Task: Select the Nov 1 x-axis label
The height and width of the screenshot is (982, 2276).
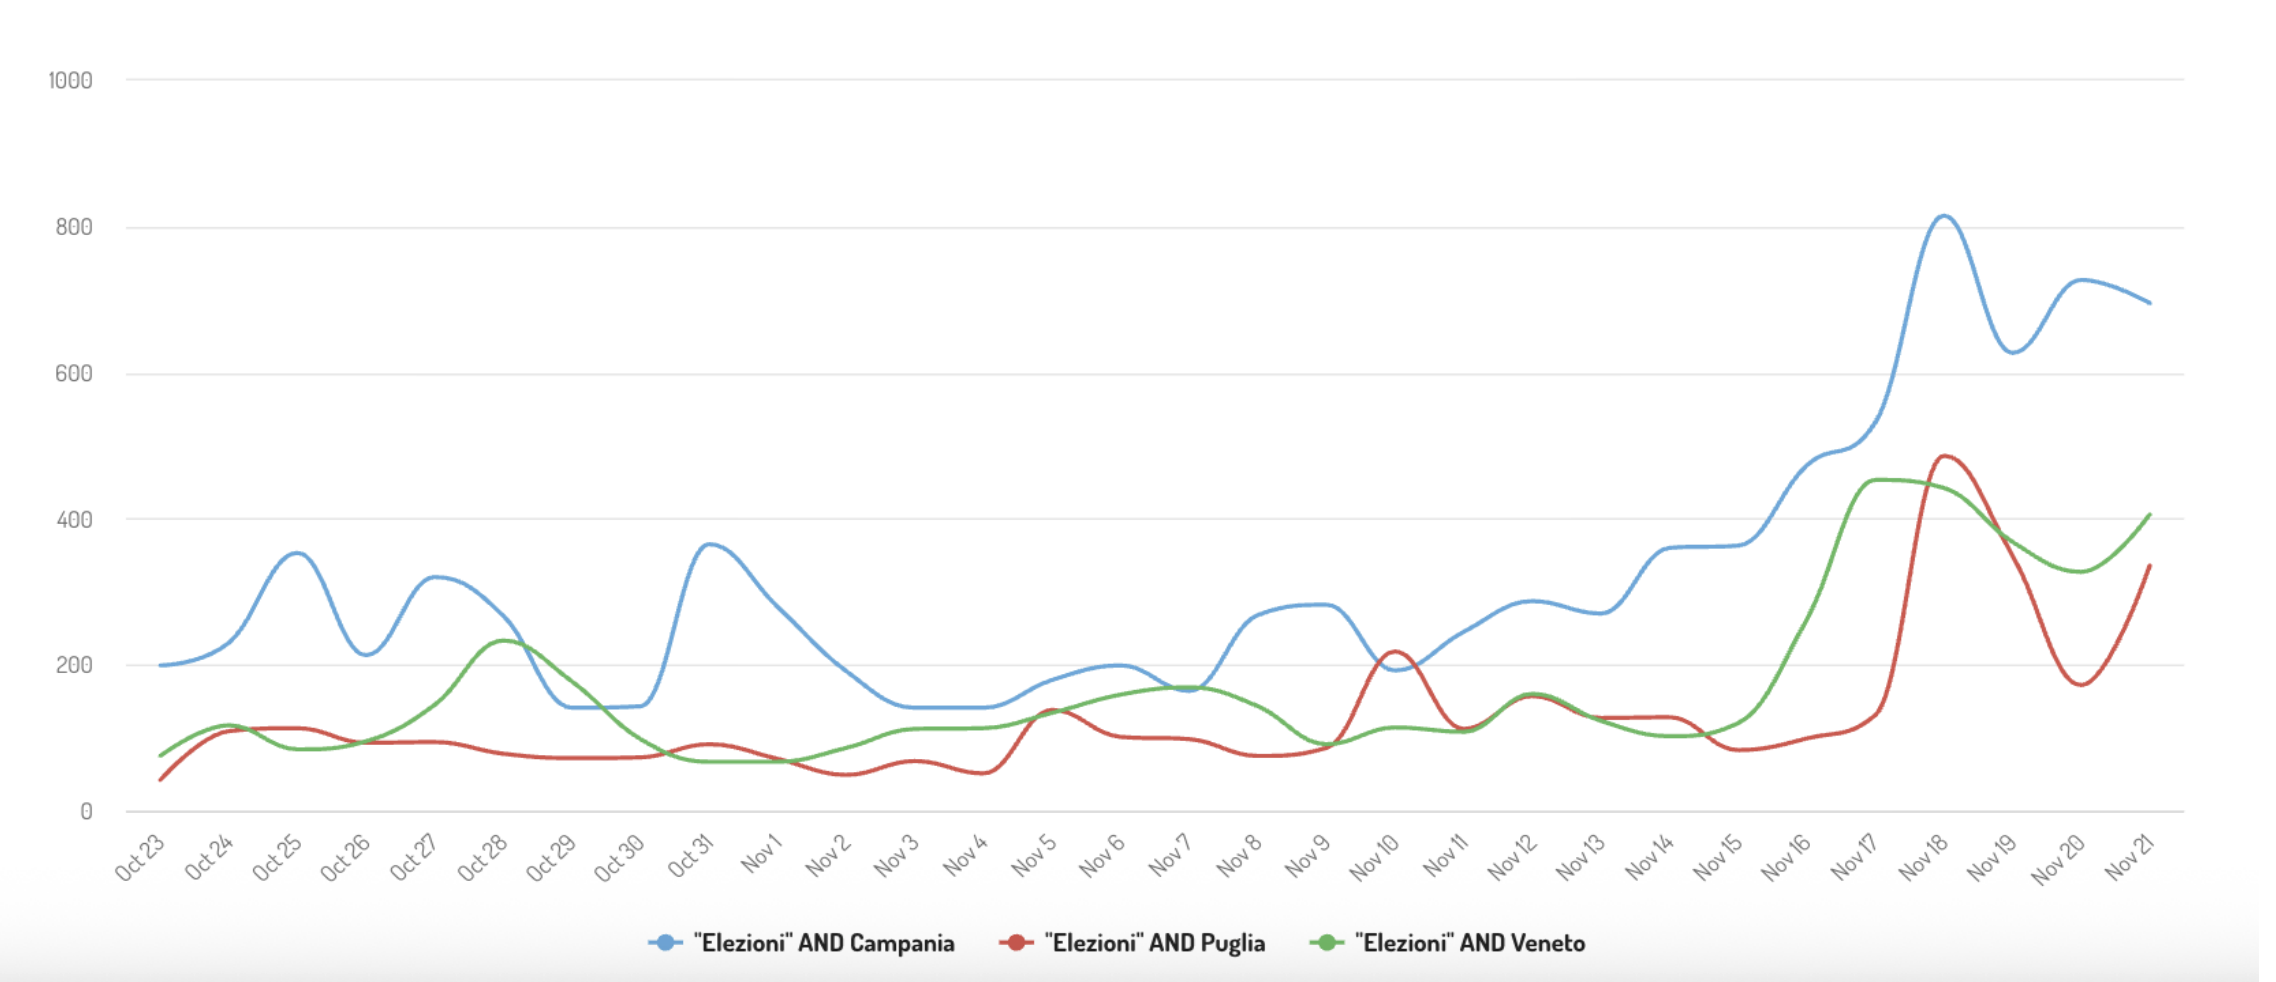Action: click(x=761, y=854)
